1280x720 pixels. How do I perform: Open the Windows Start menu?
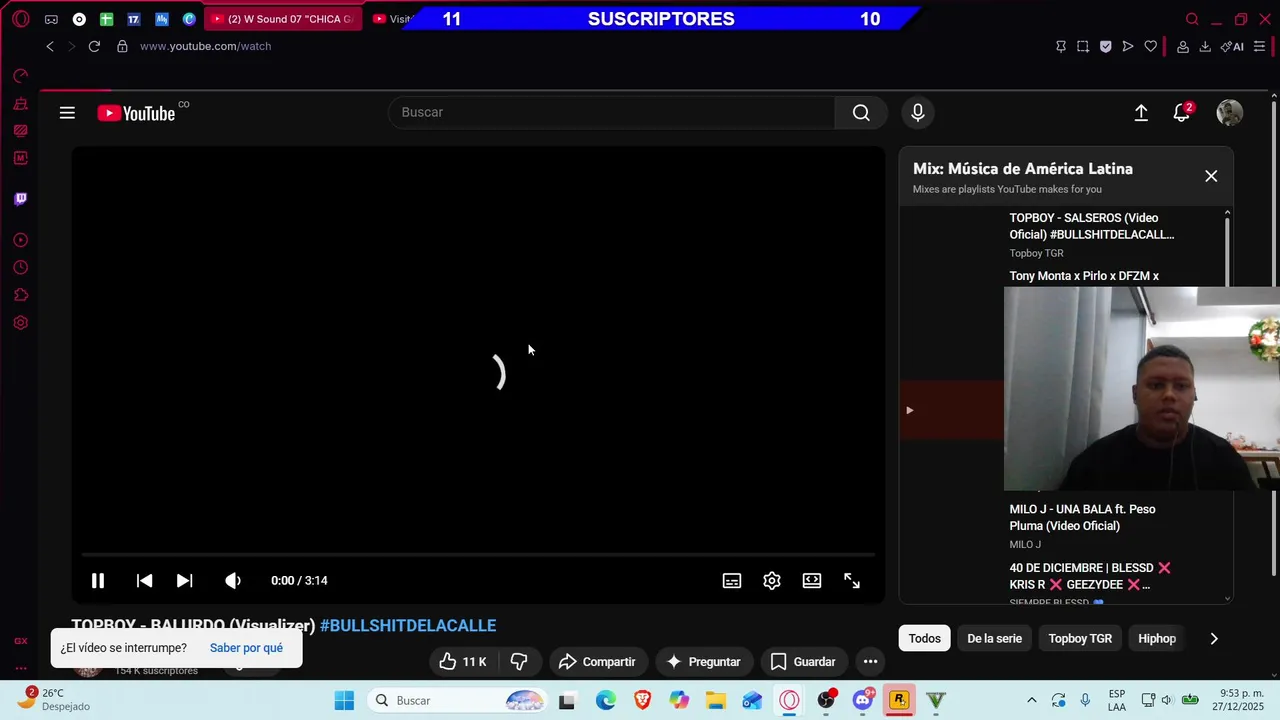(x=344, y=701)
